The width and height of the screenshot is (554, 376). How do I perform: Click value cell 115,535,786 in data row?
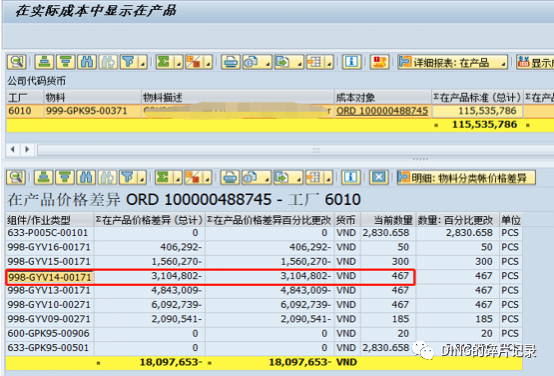point(477,111)
